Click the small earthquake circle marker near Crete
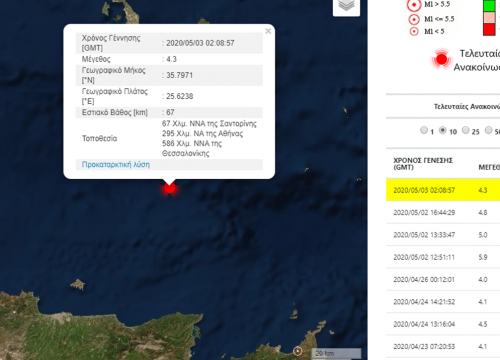500x360 pixels. coord(298,351)
